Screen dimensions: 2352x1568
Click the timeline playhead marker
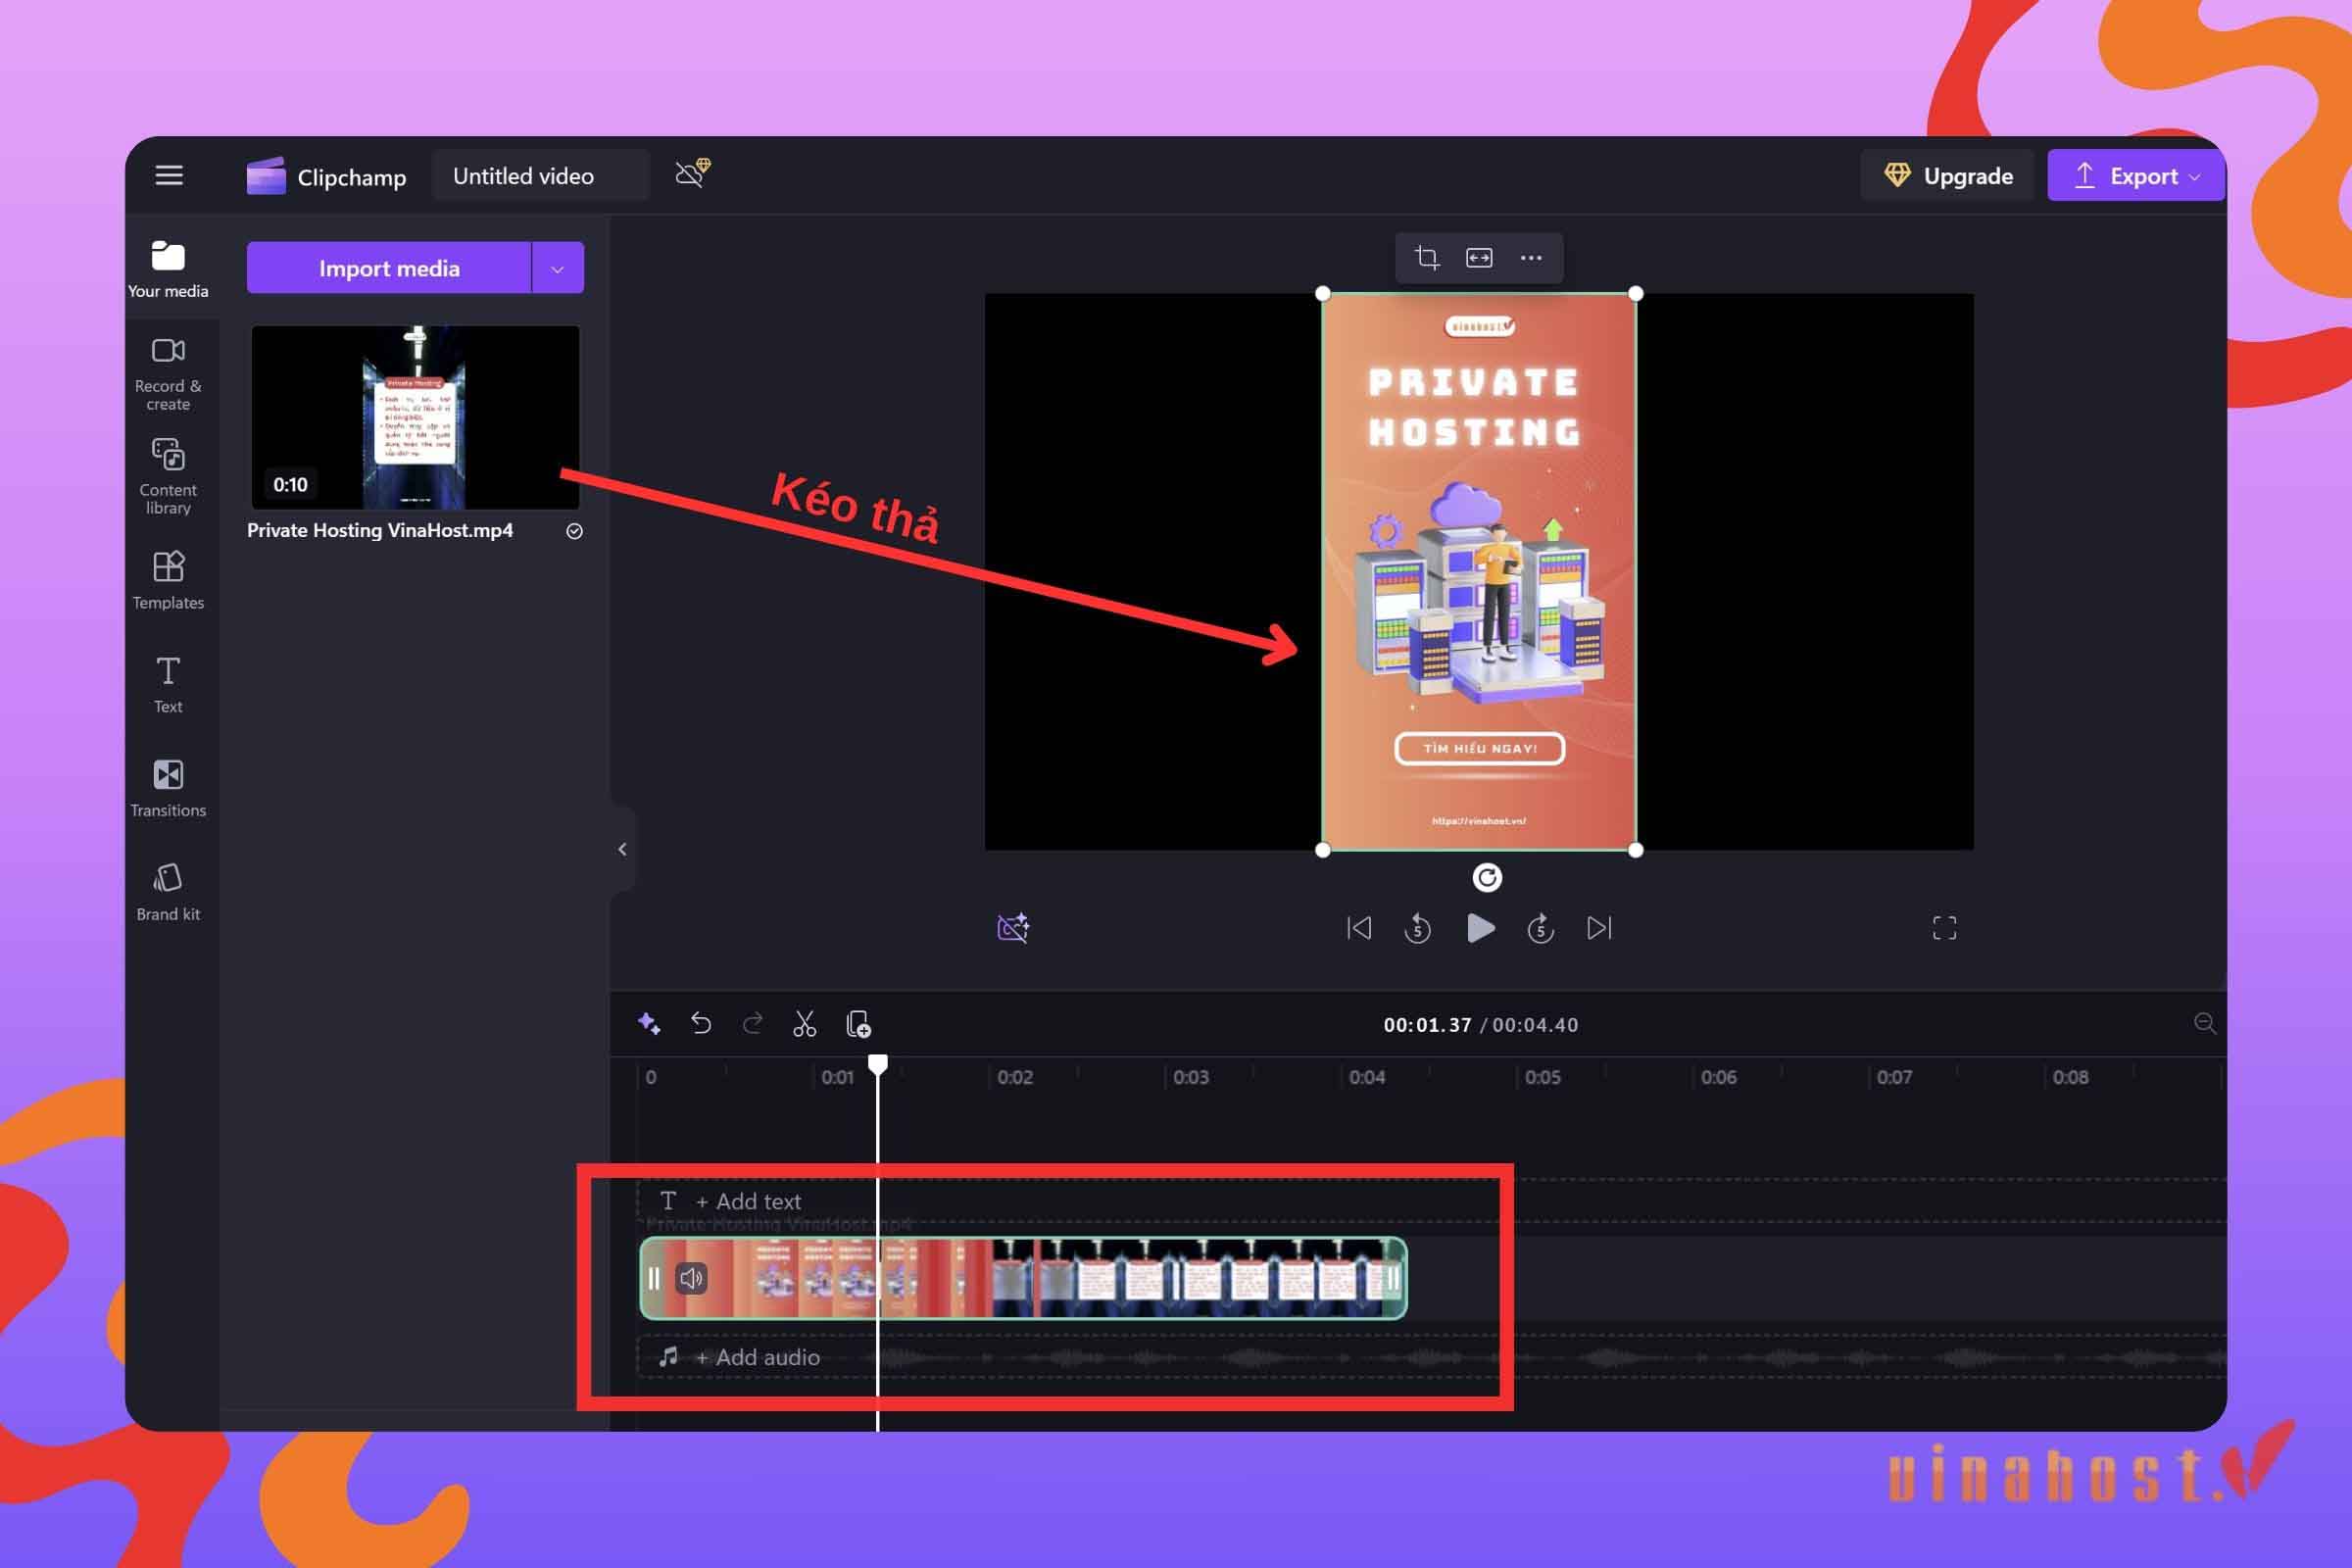(x=877, y=1064)
